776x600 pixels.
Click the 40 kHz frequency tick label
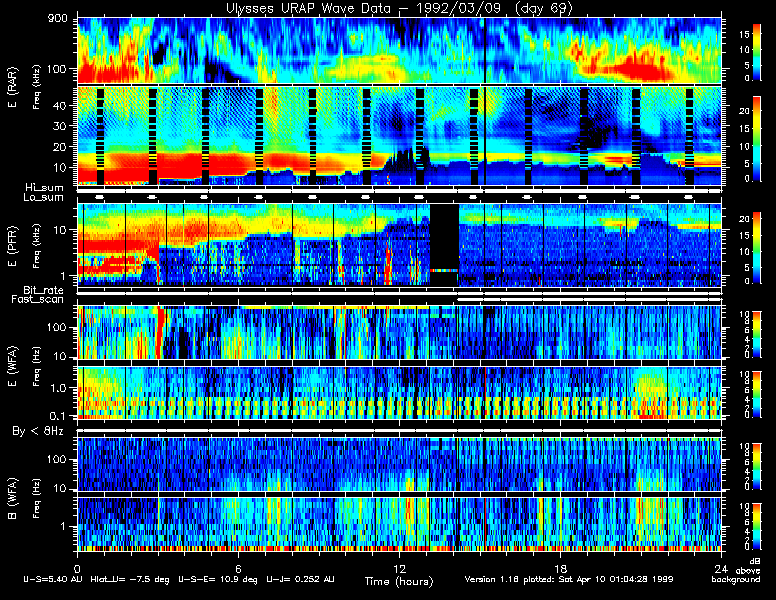click(x=59, y=105)
